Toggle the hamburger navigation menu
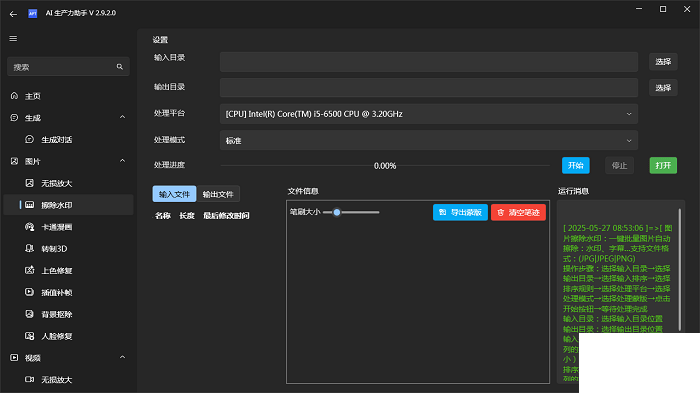The height and width of the screenshot is (393, 700). (13, 38)
